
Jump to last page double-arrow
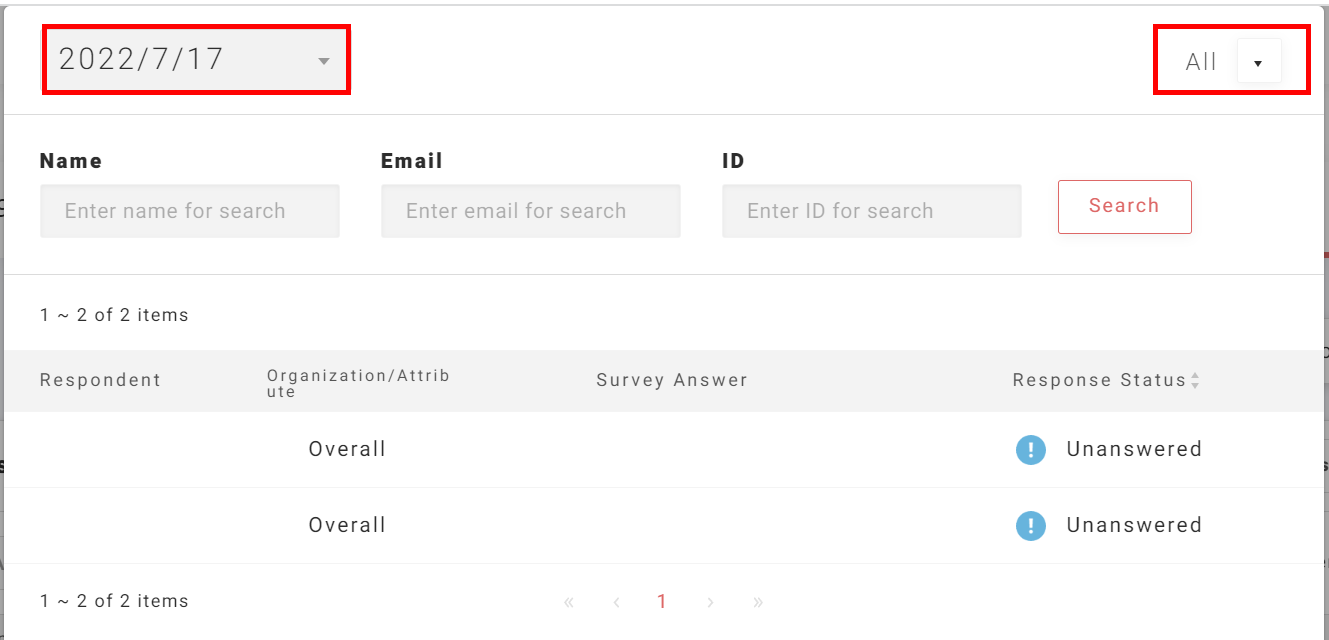pyautogui.click(x=758, y=602)
